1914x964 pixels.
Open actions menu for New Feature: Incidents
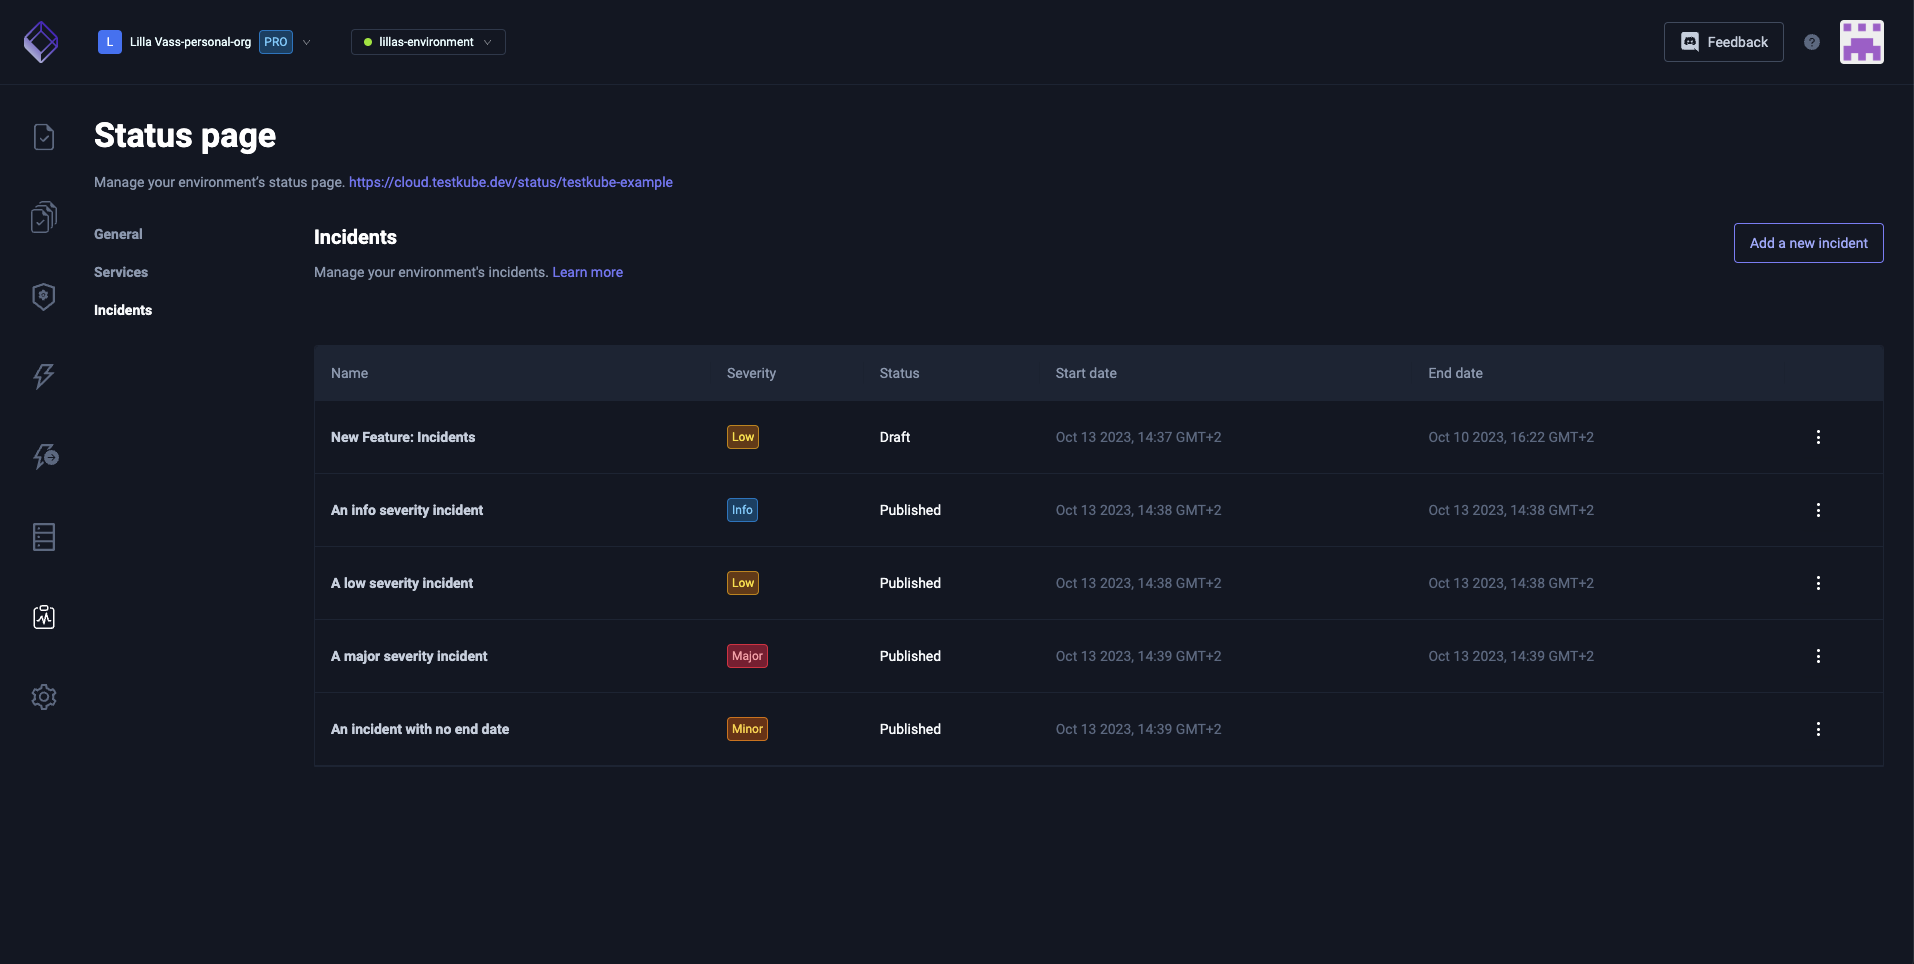click(1817, 437)
